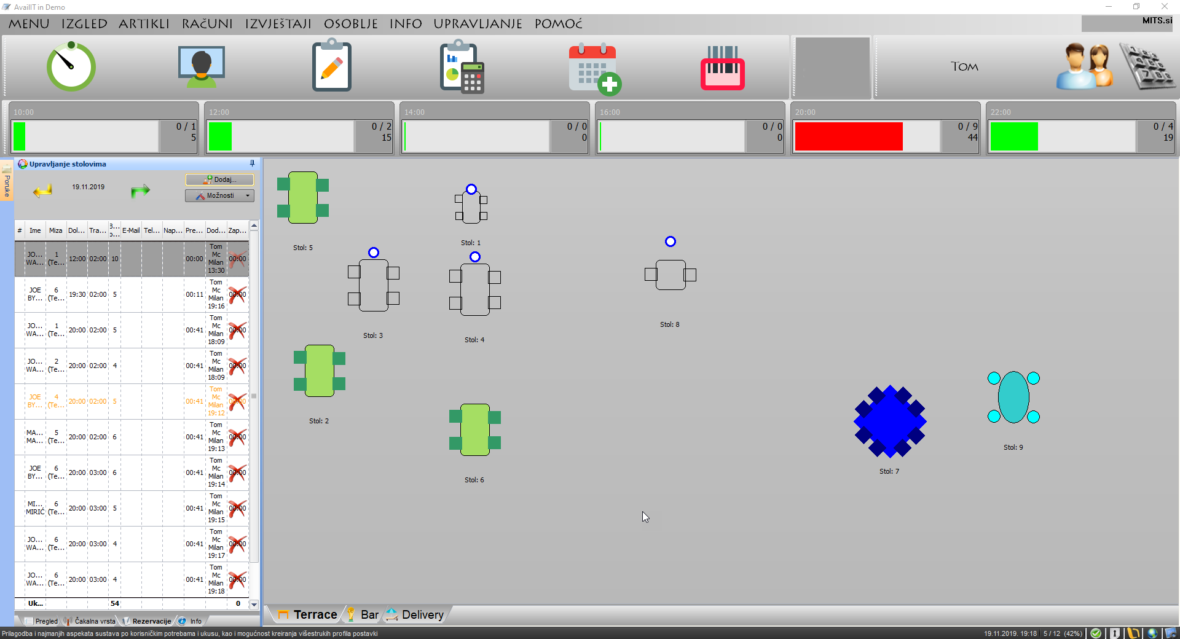The height and width of the screenshot is (639, 1180).
Task: Click the Dodaj... button
Action: click(x=219, y=179)
